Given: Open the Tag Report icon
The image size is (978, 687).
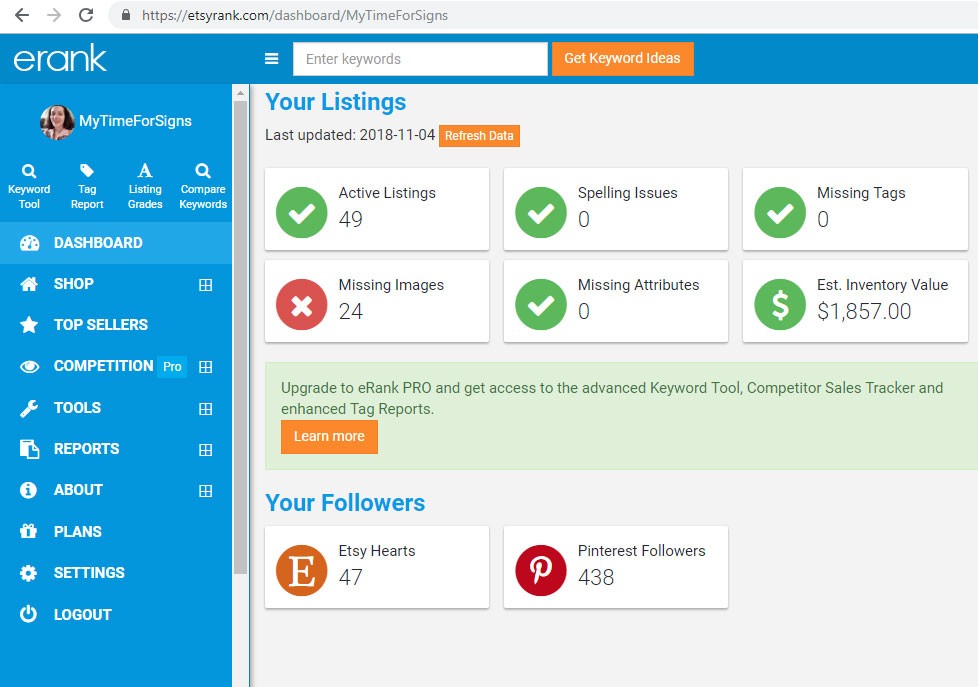Looking at the screenshot, I should [87, 171].
